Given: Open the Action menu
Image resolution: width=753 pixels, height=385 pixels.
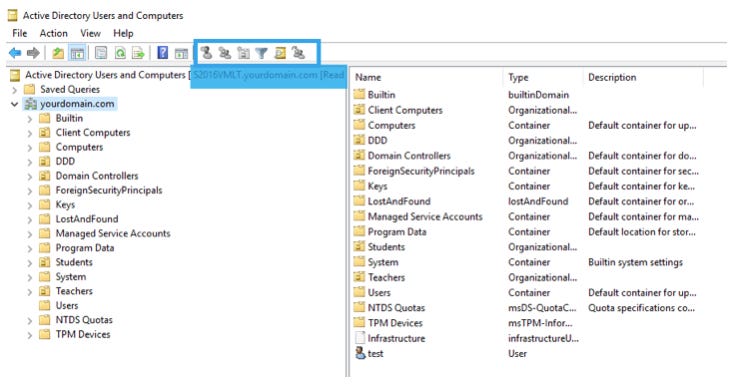Looking at the screenshot, I should tap(53, 33).
